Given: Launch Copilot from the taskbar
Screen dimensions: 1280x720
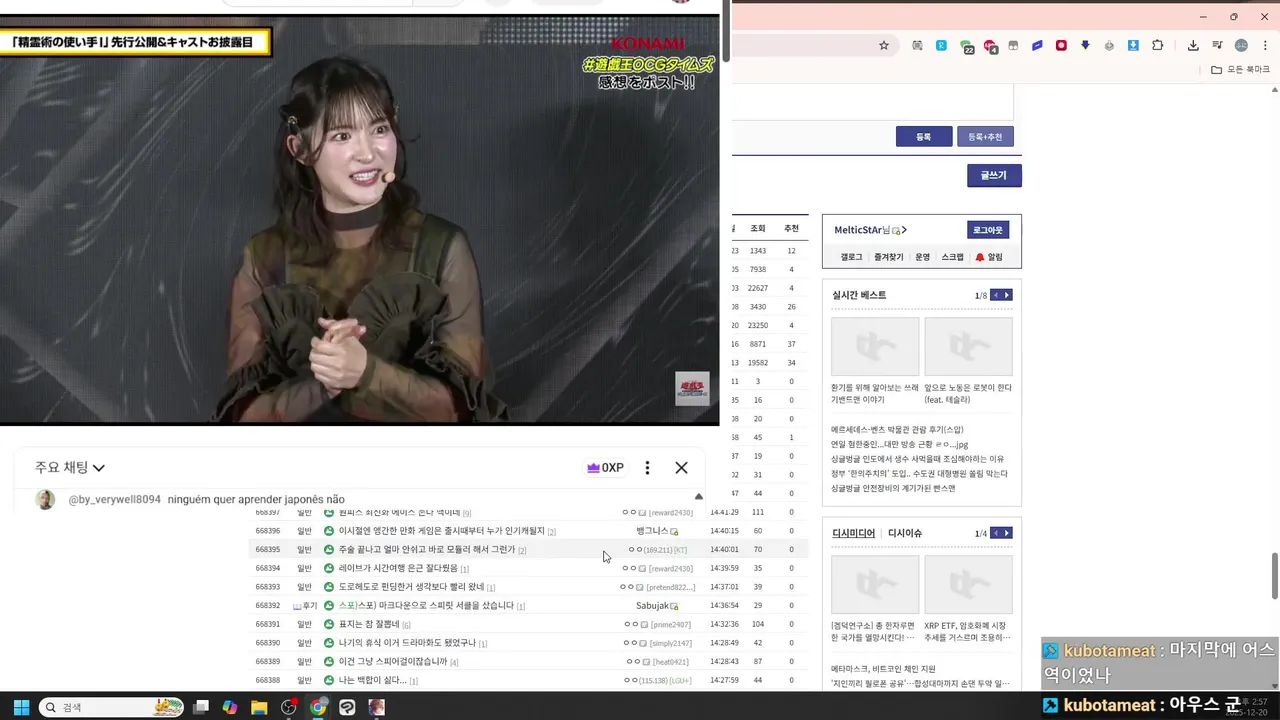Looking at the screenshot, I should (x=230, y=707).
